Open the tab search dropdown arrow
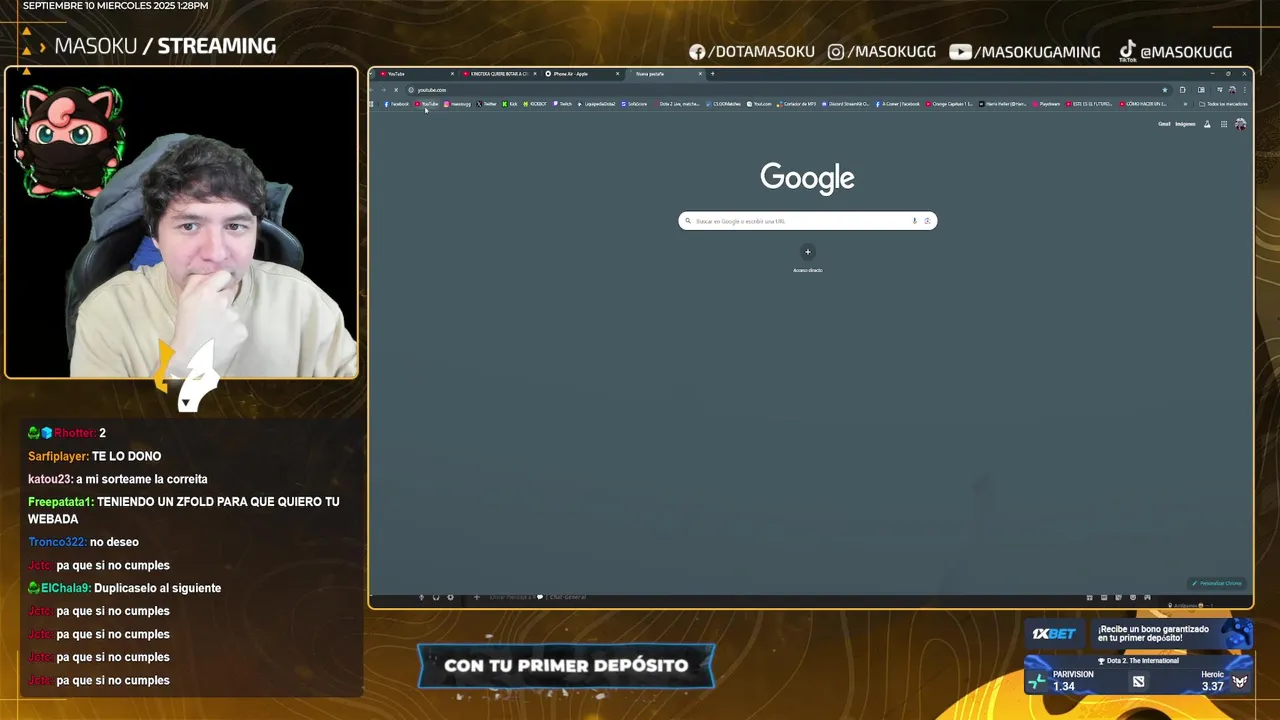Viewport: 1280px width, 720px height. [x=372, y=73]
